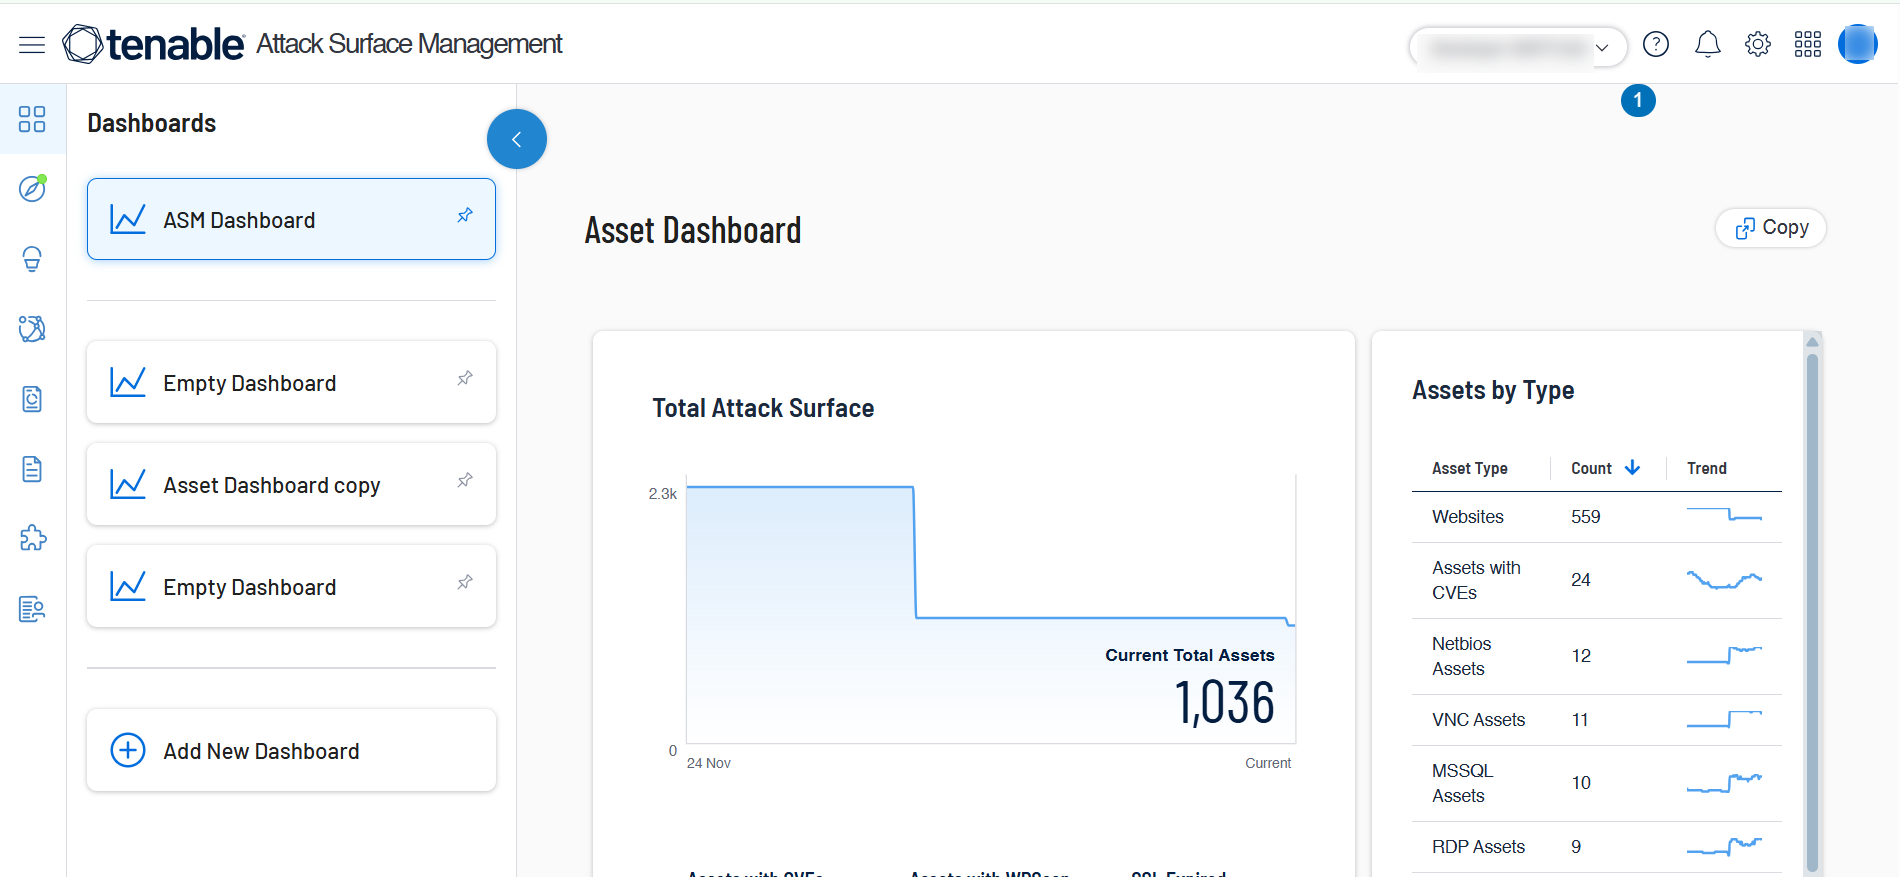Viewport: 1900px width, 877px height.
Task: Click the Copy button
Action: [1771, 228]
